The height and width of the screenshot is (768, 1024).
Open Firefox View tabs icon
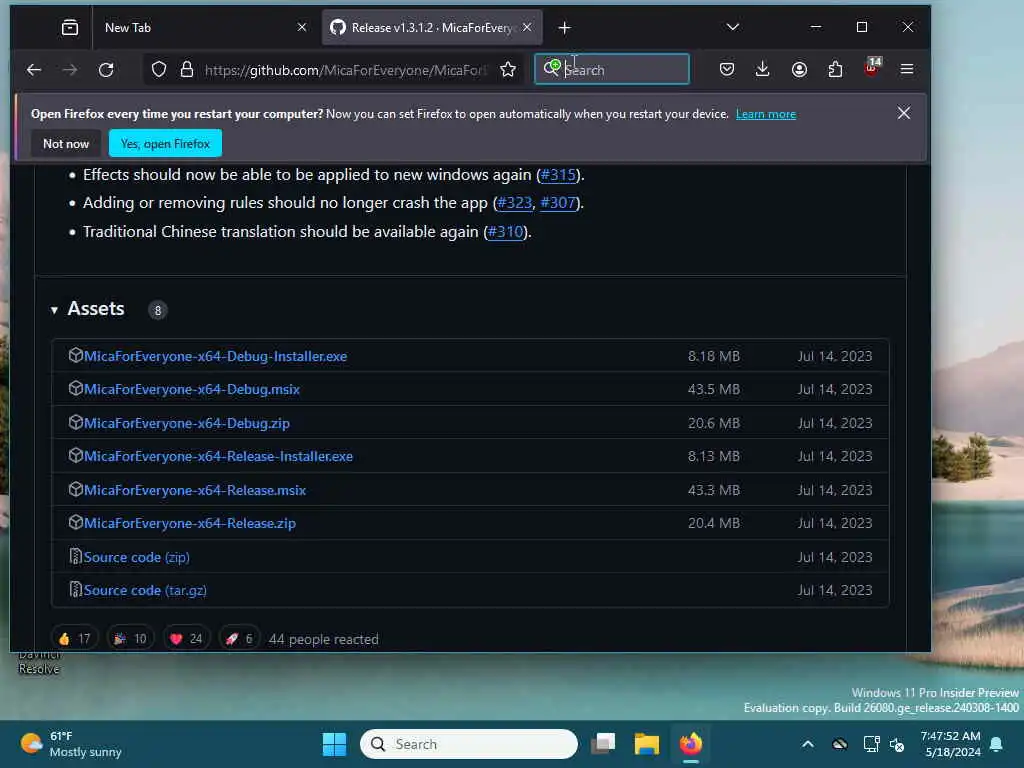[x=70, y=27]
